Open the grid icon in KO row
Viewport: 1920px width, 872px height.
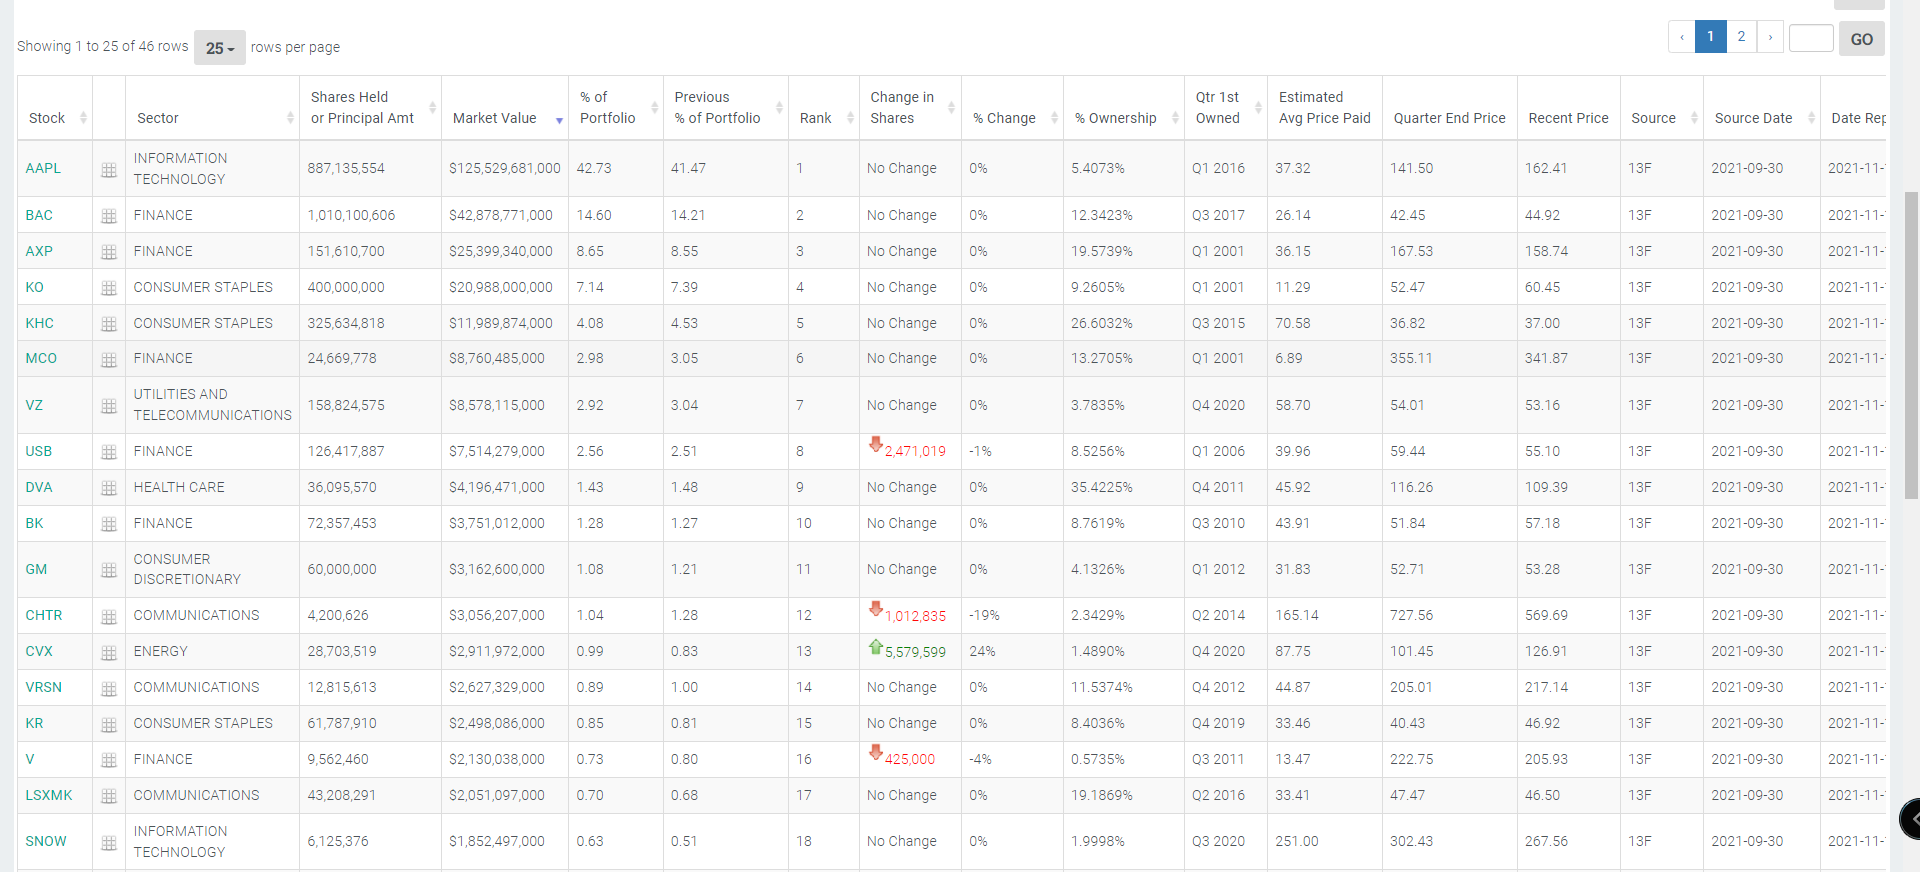[x=109, y=288]
